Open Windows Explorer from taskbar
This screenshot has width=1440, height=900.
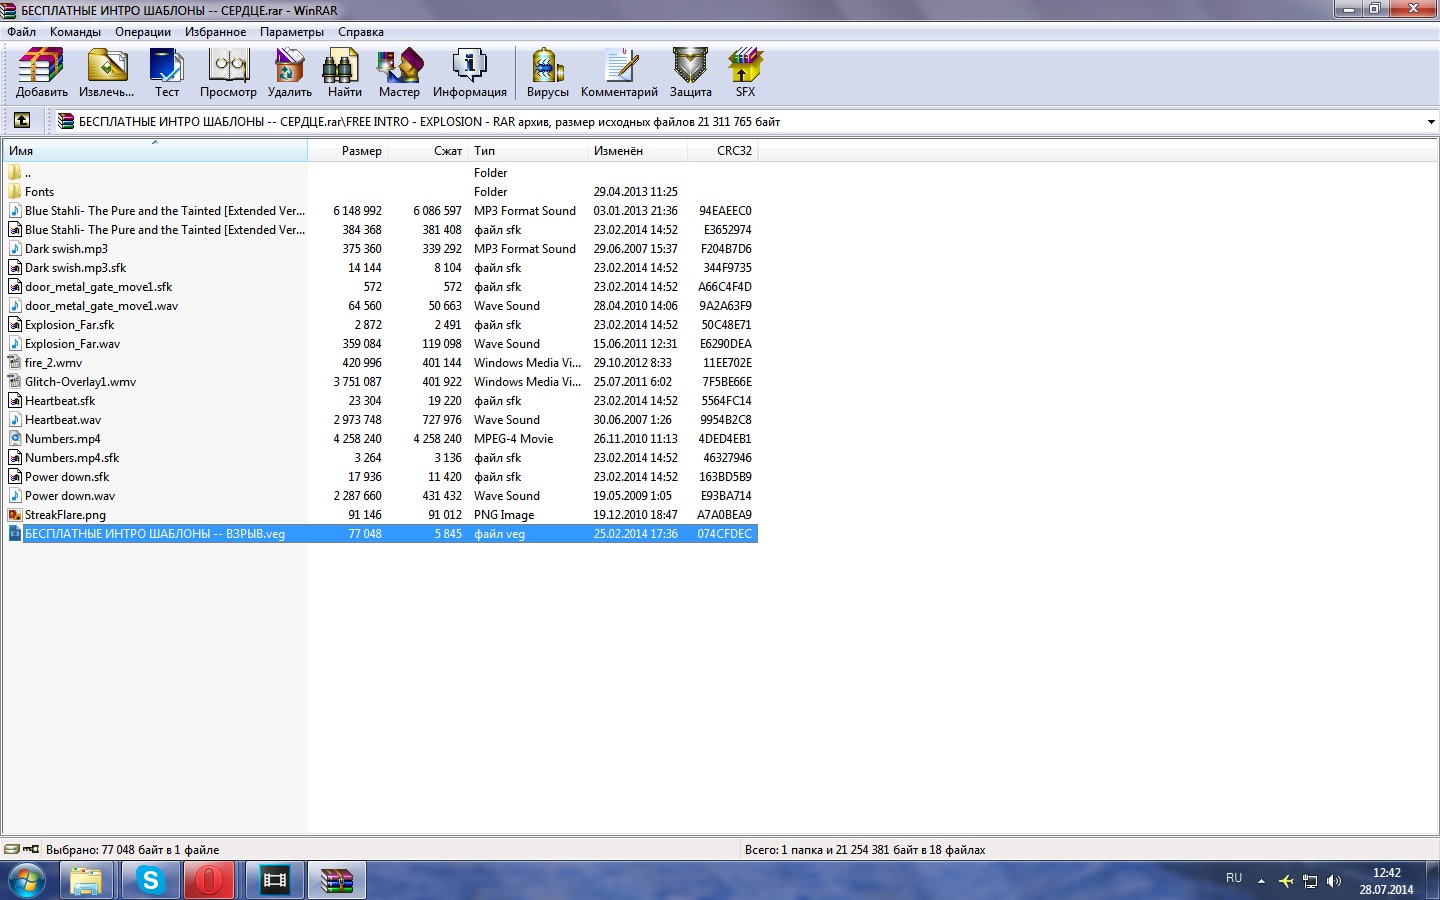coord(87,881)
